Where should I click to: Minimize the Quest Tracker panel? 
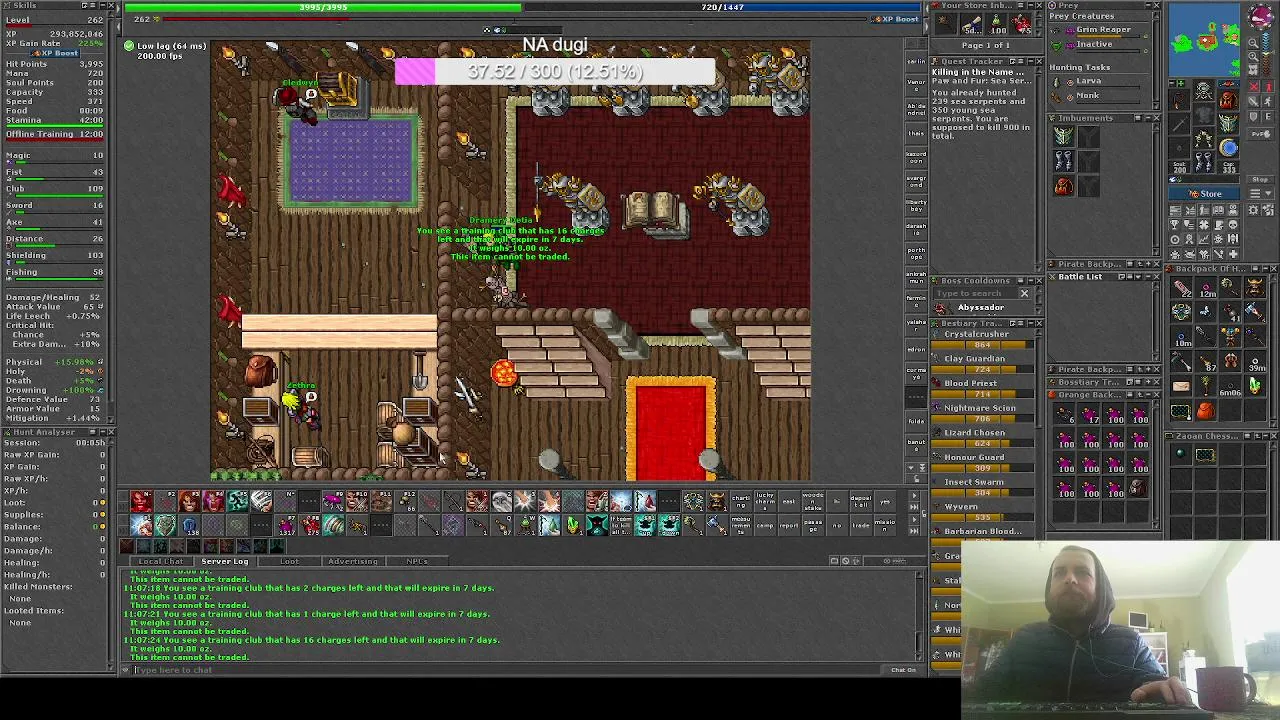1031,61
